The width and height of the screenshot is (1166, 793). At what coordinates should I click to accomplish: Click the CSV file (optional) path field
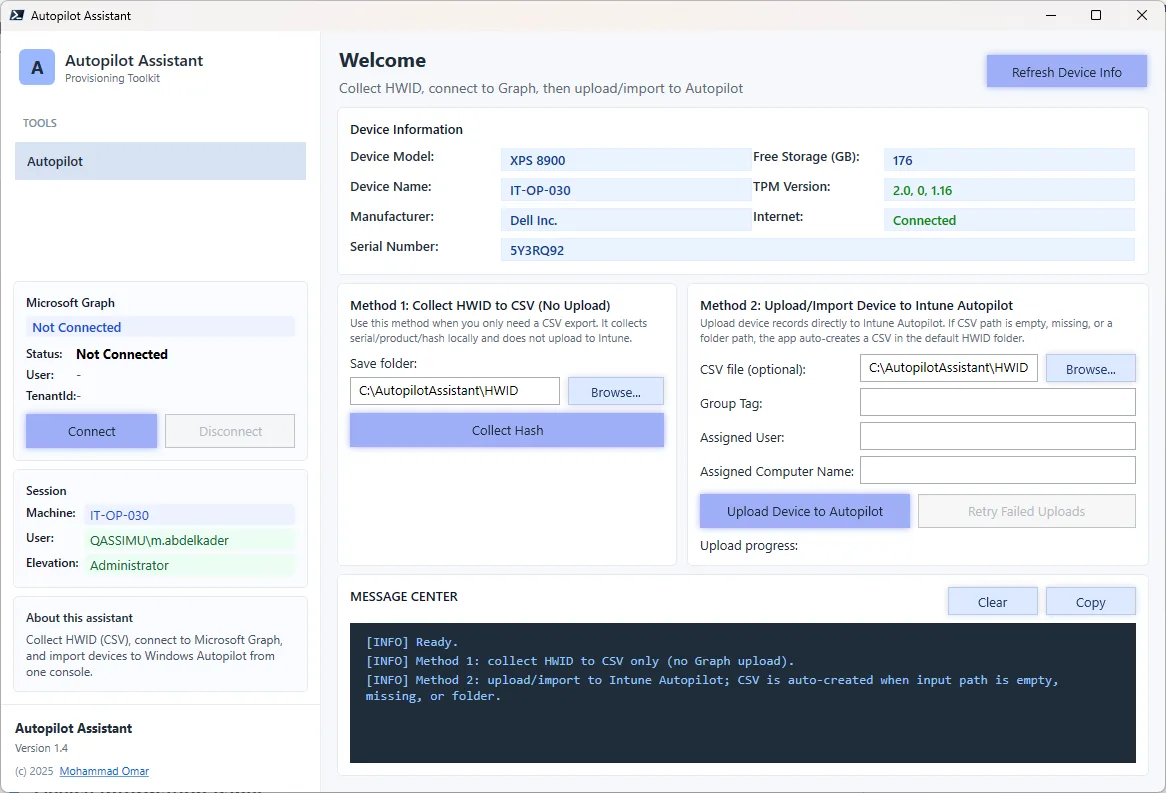[x=949, y=368]
